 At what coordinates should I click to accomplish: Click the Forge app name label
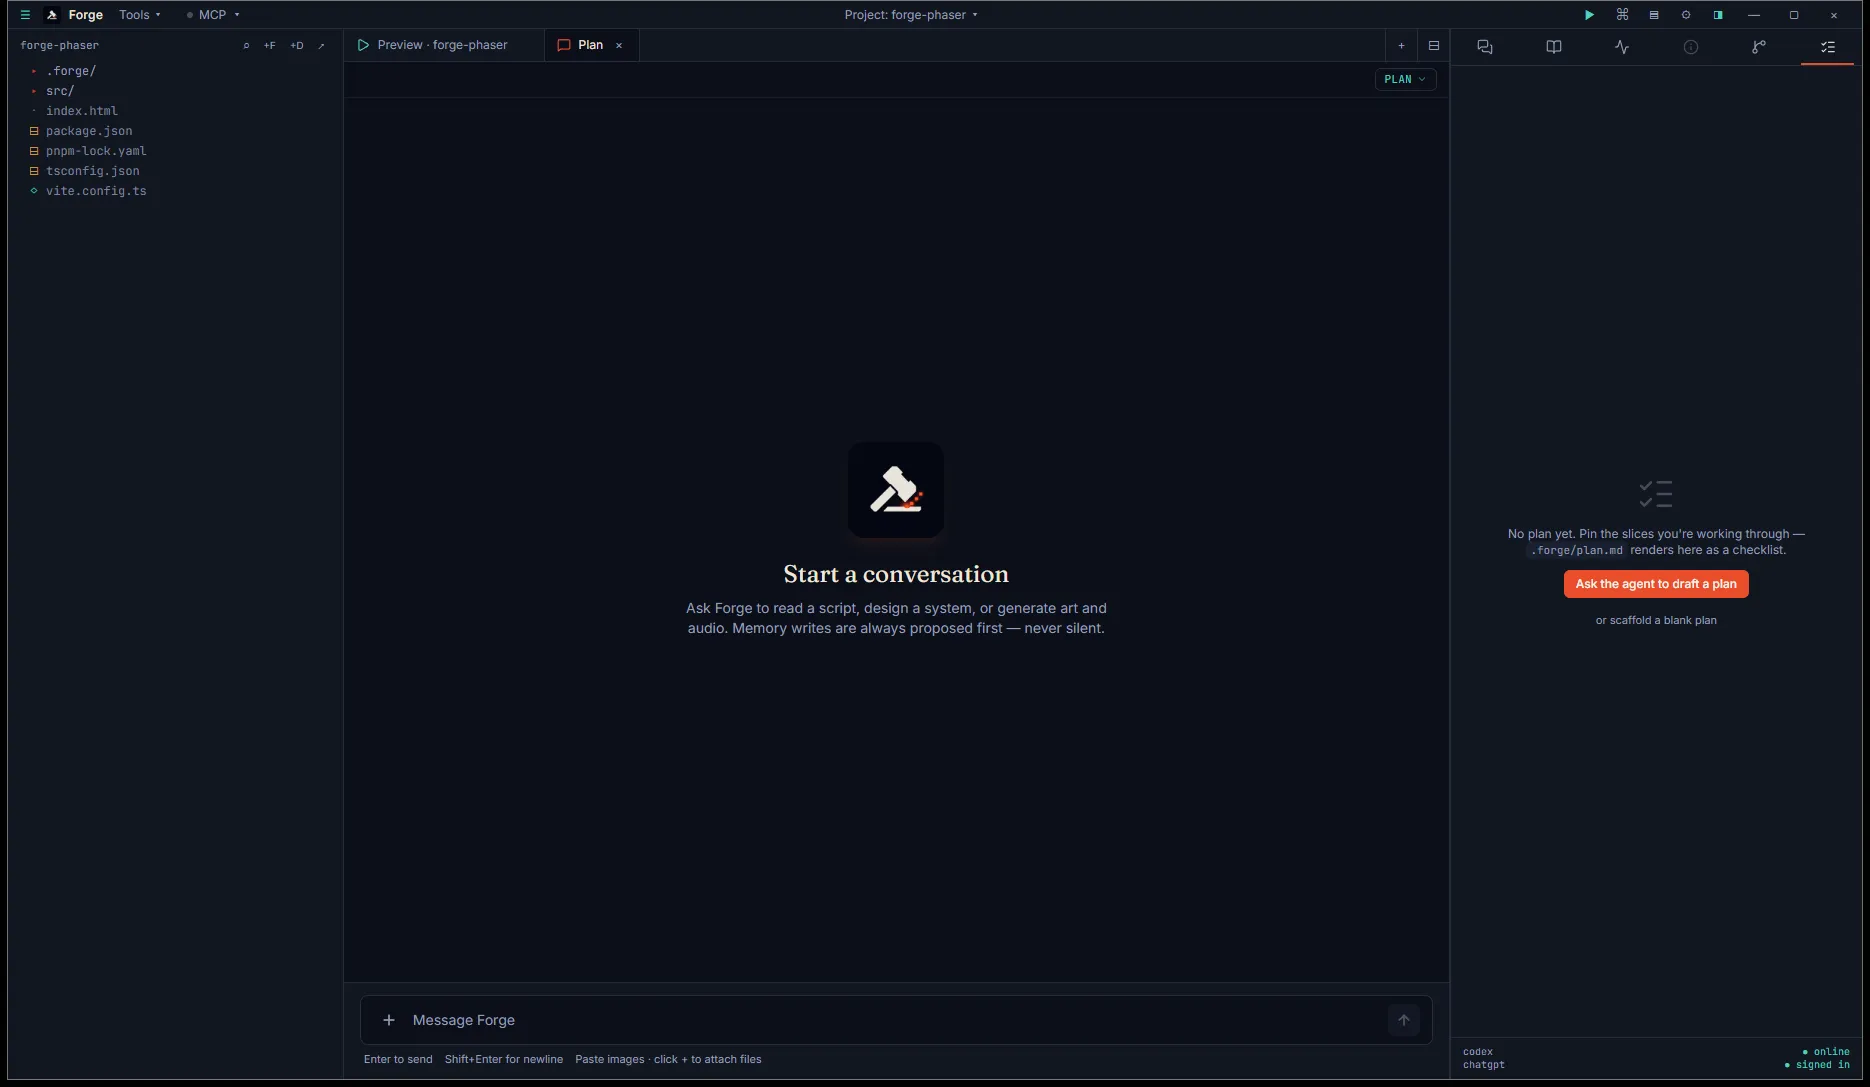(86, 15)
